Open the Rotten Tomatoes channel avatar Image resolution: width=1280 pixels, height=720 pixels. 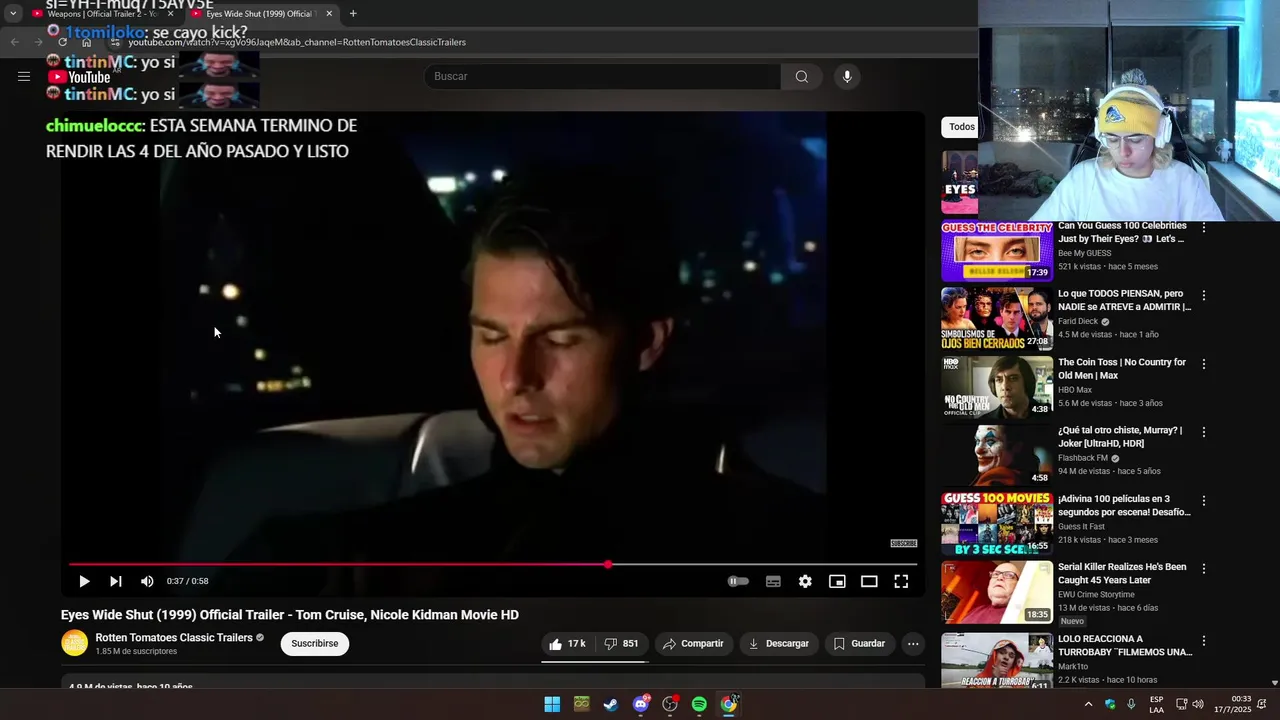[75, 643]
